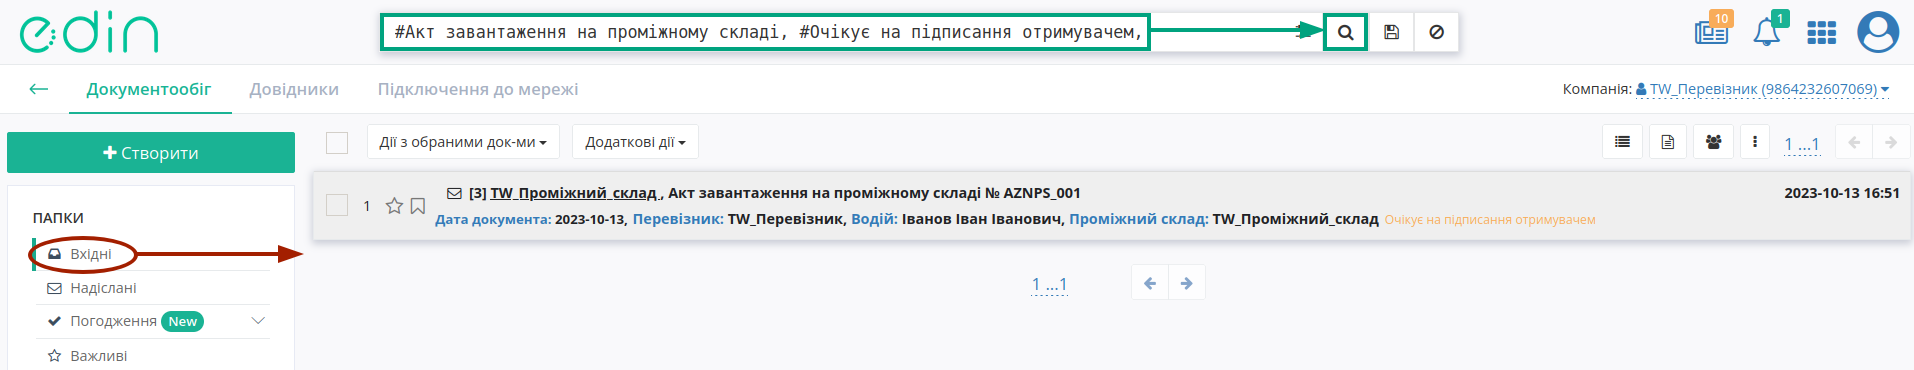Tick the checkbox for document AZNPS_001

337,205
